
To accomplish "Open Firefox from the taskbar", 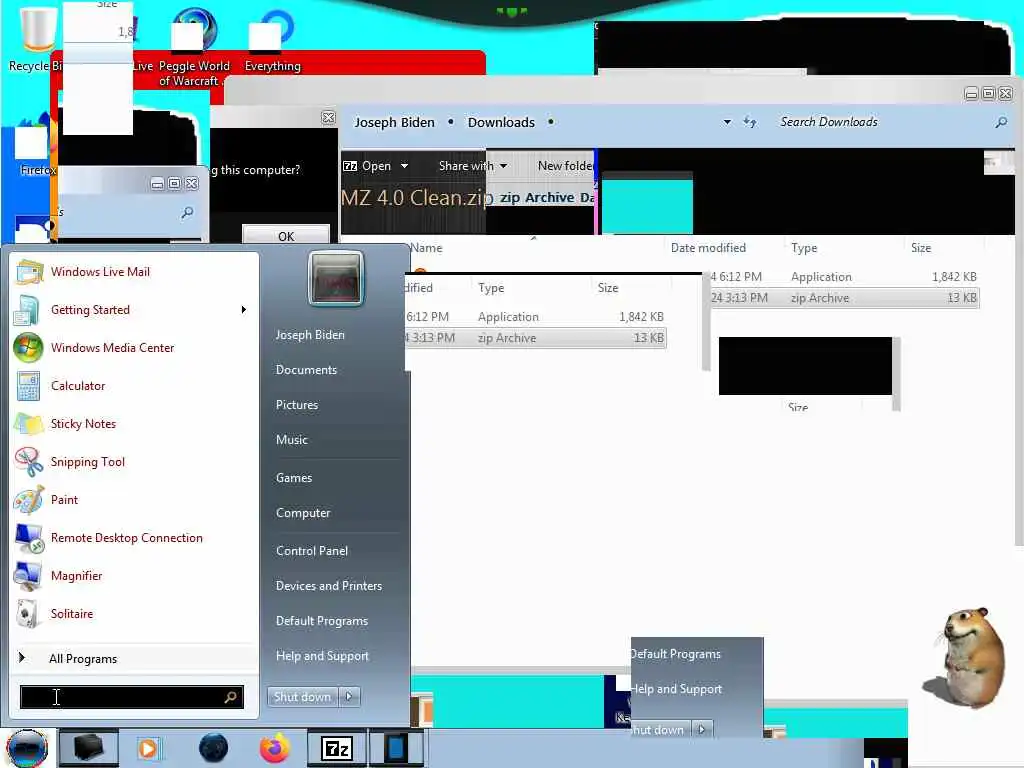I will (x=275, y=748).
